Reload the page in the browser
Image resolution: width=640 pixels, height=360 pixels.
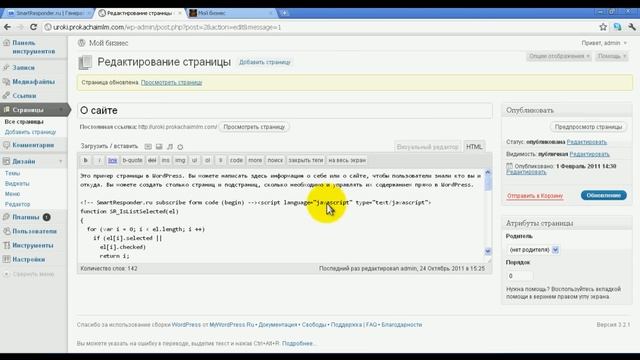tap(33, 27)
